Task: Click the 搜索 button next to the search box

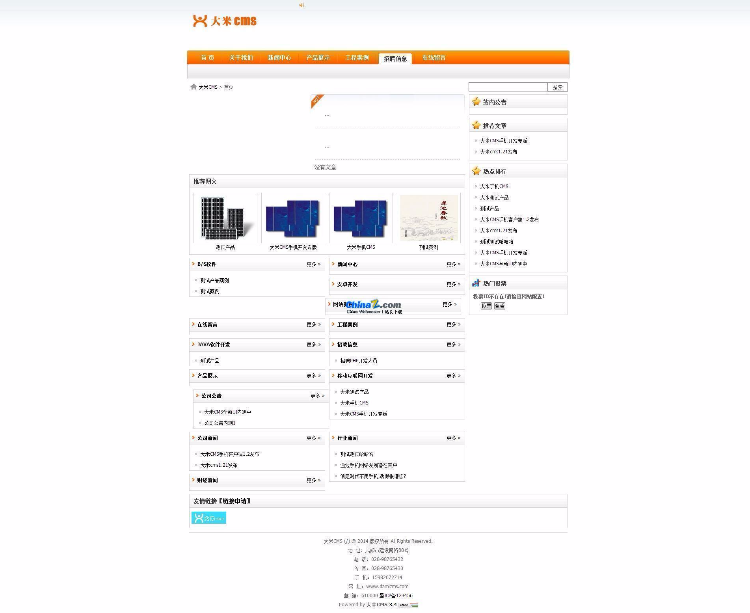Action: (557, 87)
